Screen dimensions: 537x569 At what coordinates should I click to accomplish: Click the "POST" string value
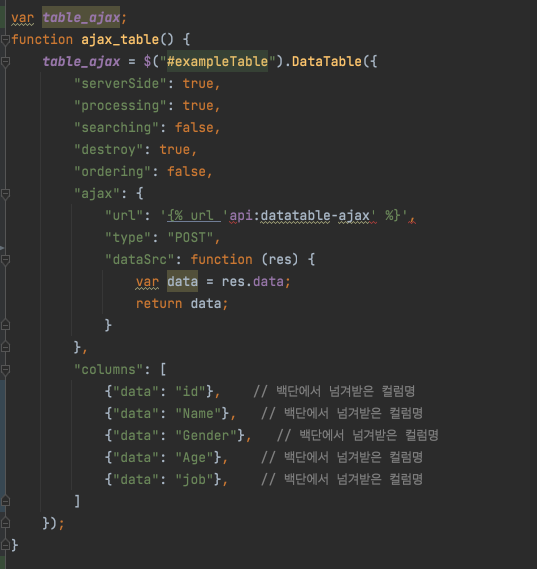(x=190, y=238)
